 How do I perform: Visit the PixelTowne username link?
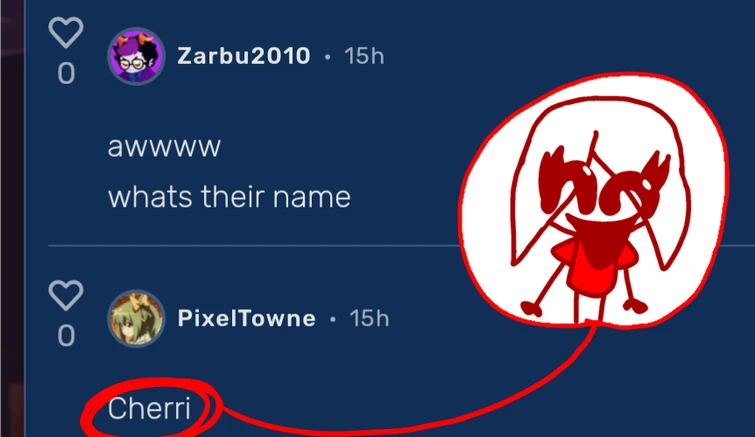[247, 318]
